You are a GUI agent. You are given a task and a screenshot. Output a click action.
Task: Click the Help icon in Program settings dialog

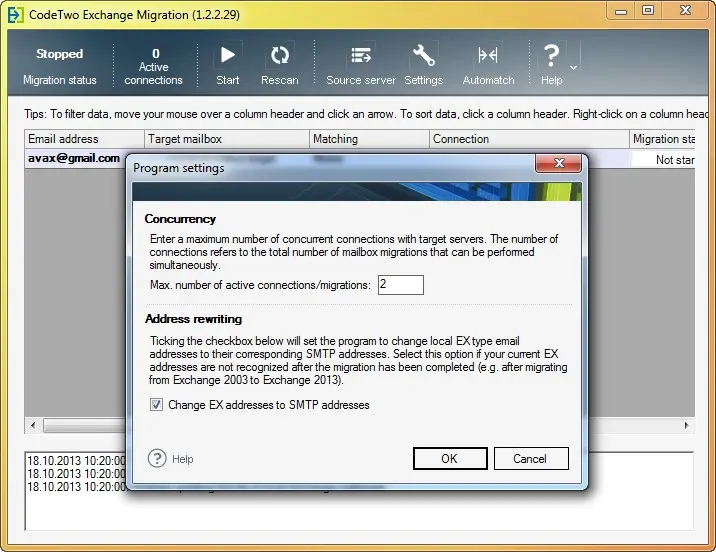(x=157, y=458)
